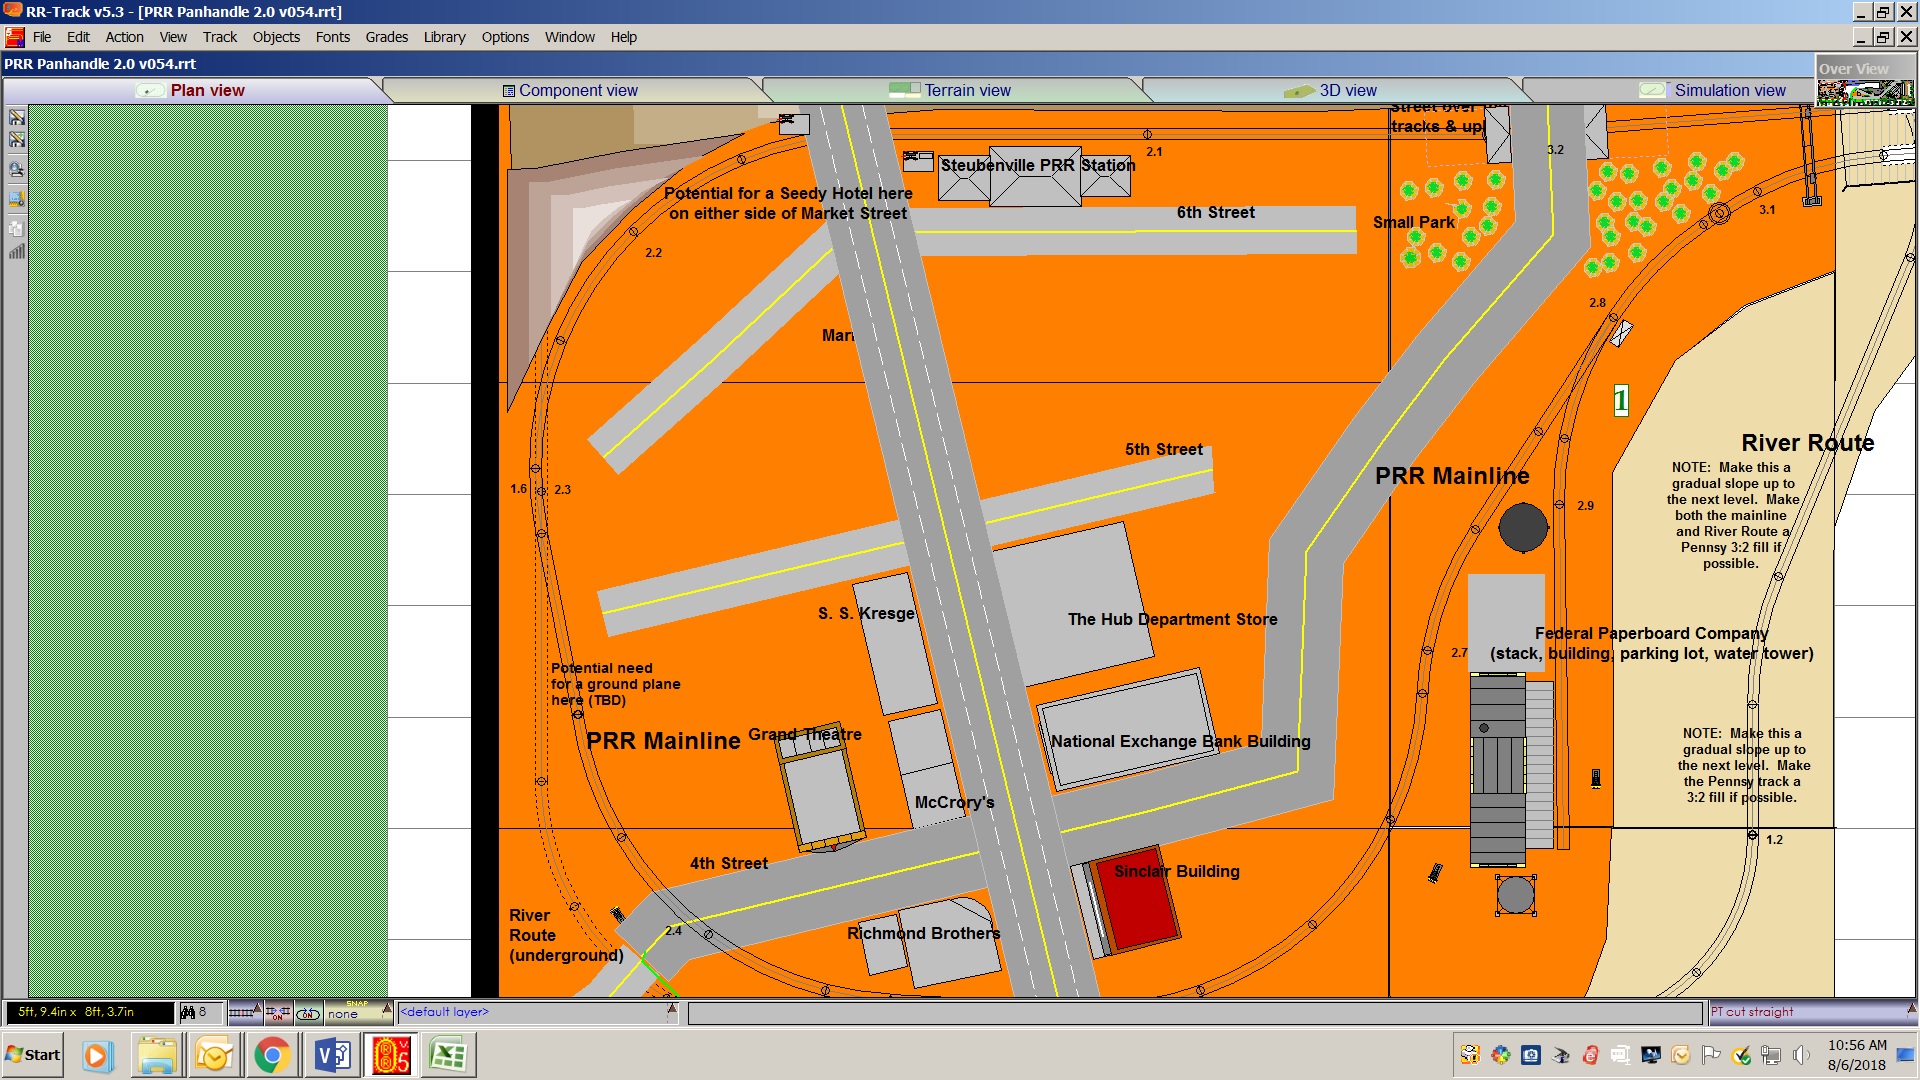Viewport: 1920px width, 1080px height.
Task: Click the grades bar chart icon
Action: click(17, 251)
